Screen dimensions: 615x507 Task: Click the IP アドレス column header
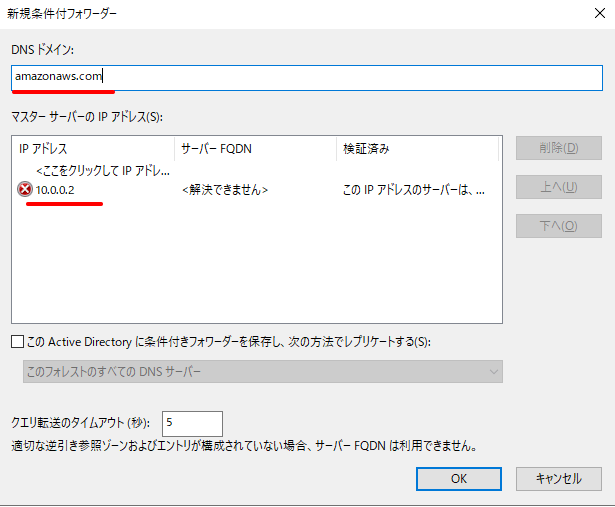[93, 149]
